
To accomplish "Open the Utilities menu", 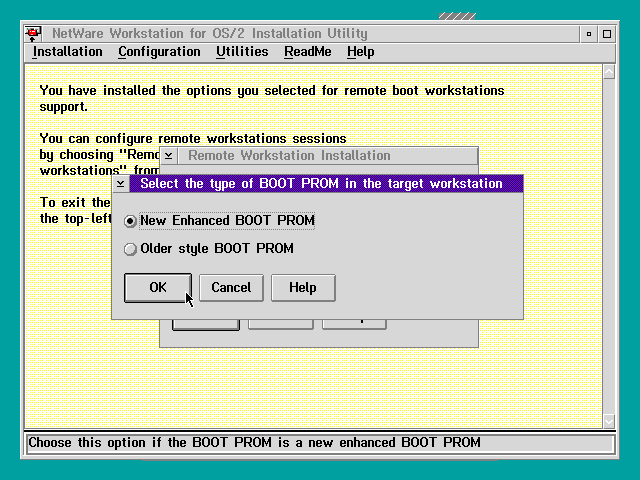I will tap(242, 52).
